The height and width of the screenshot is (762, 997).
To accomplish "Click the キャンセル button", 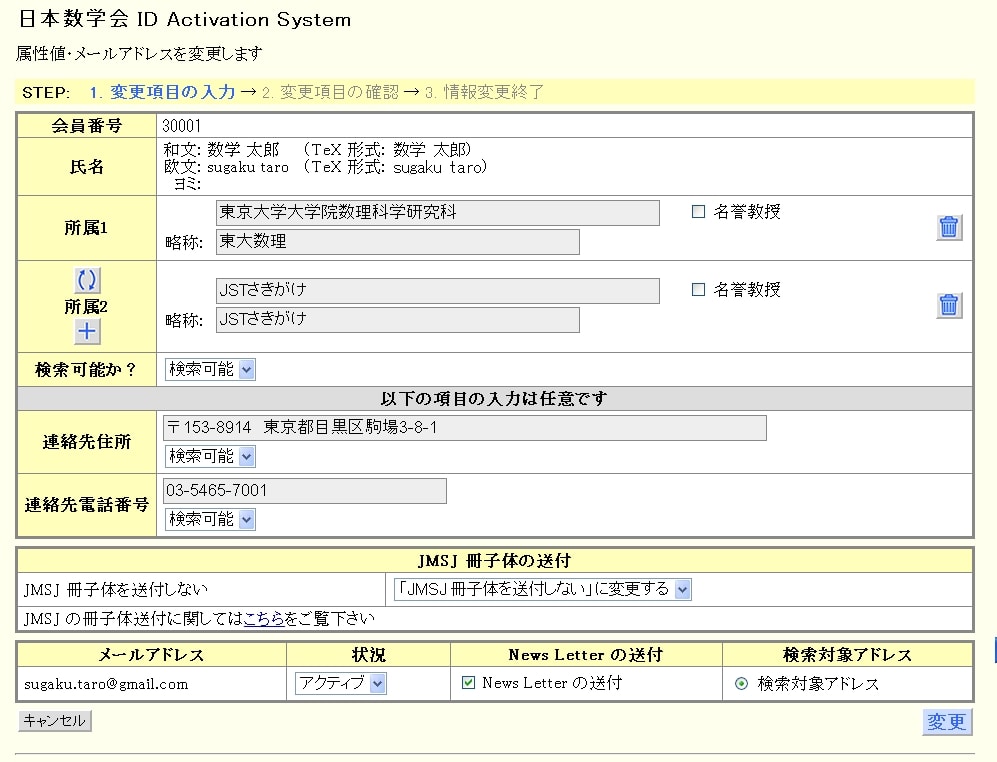I will [x=55, y=721].
